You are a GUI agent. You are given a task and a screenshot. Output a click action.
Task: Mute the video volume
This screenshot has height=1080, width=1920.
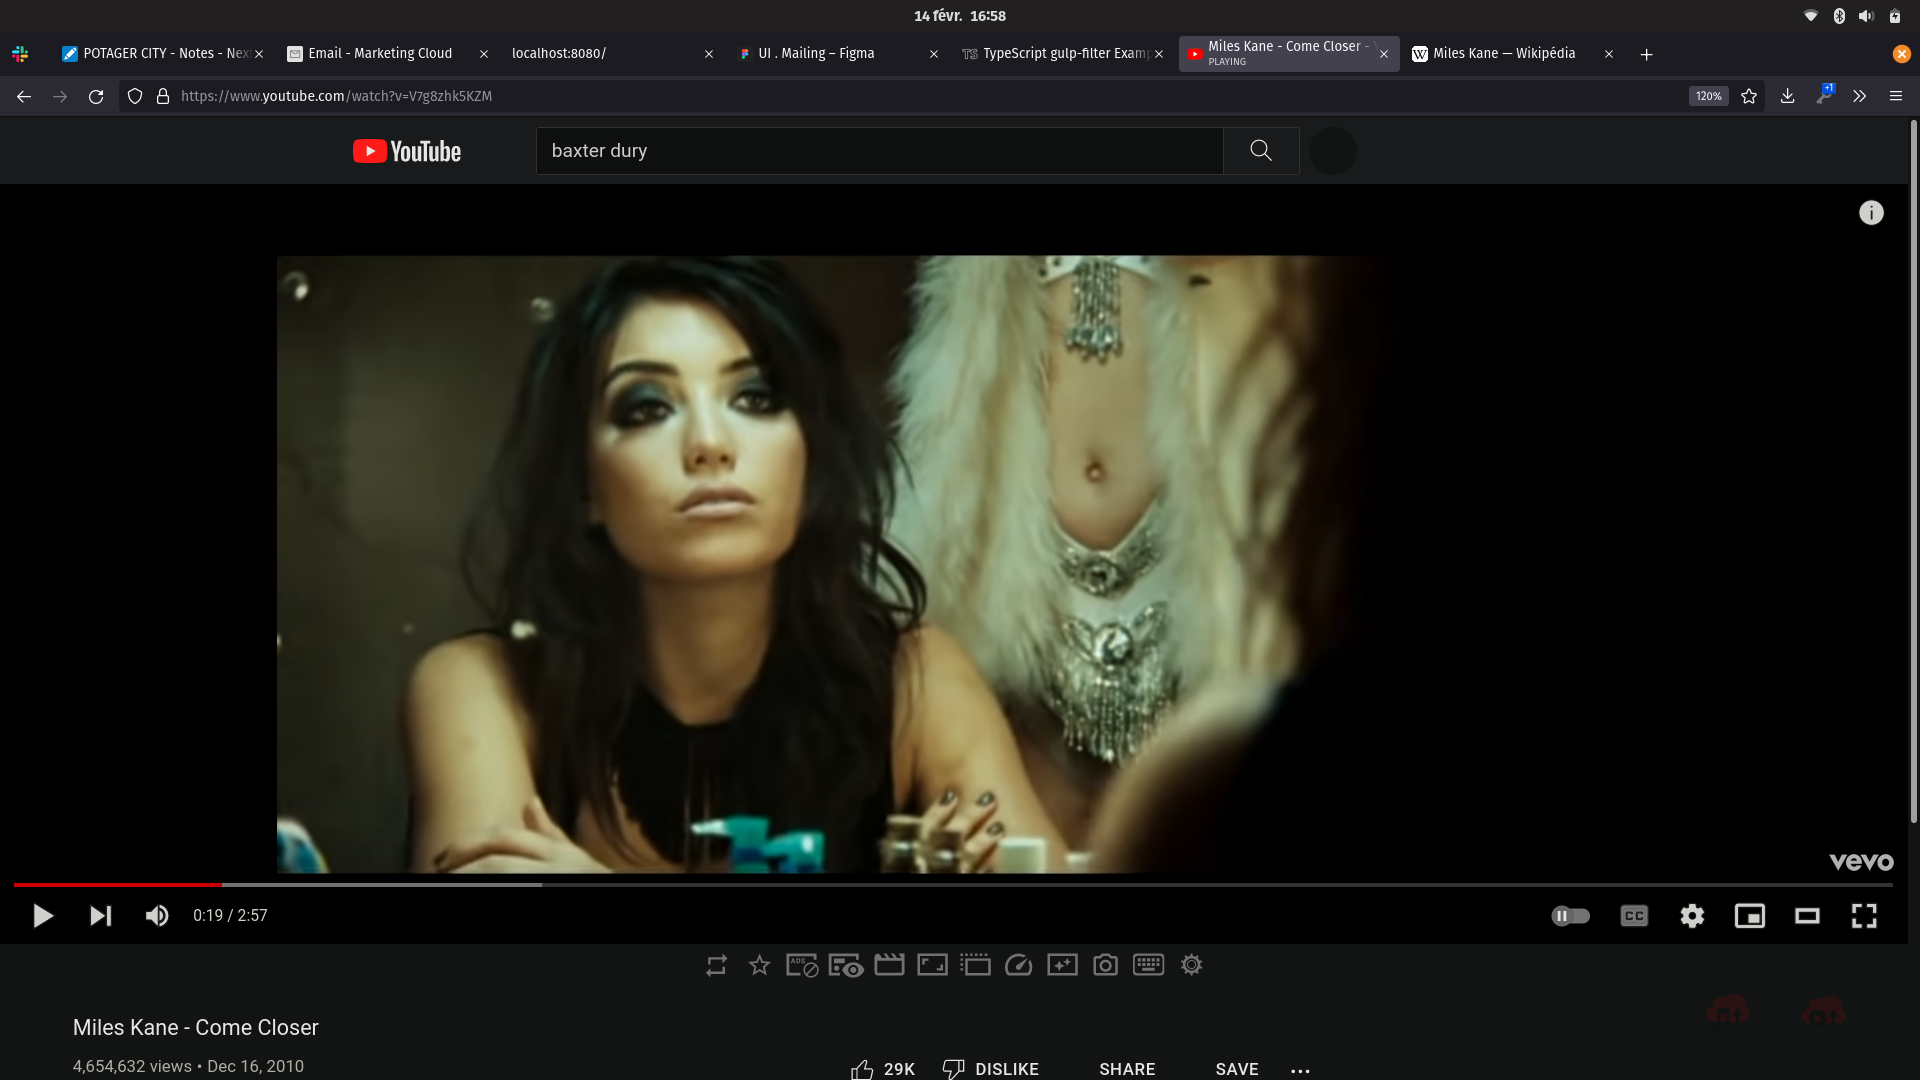[x=157, y=916]
